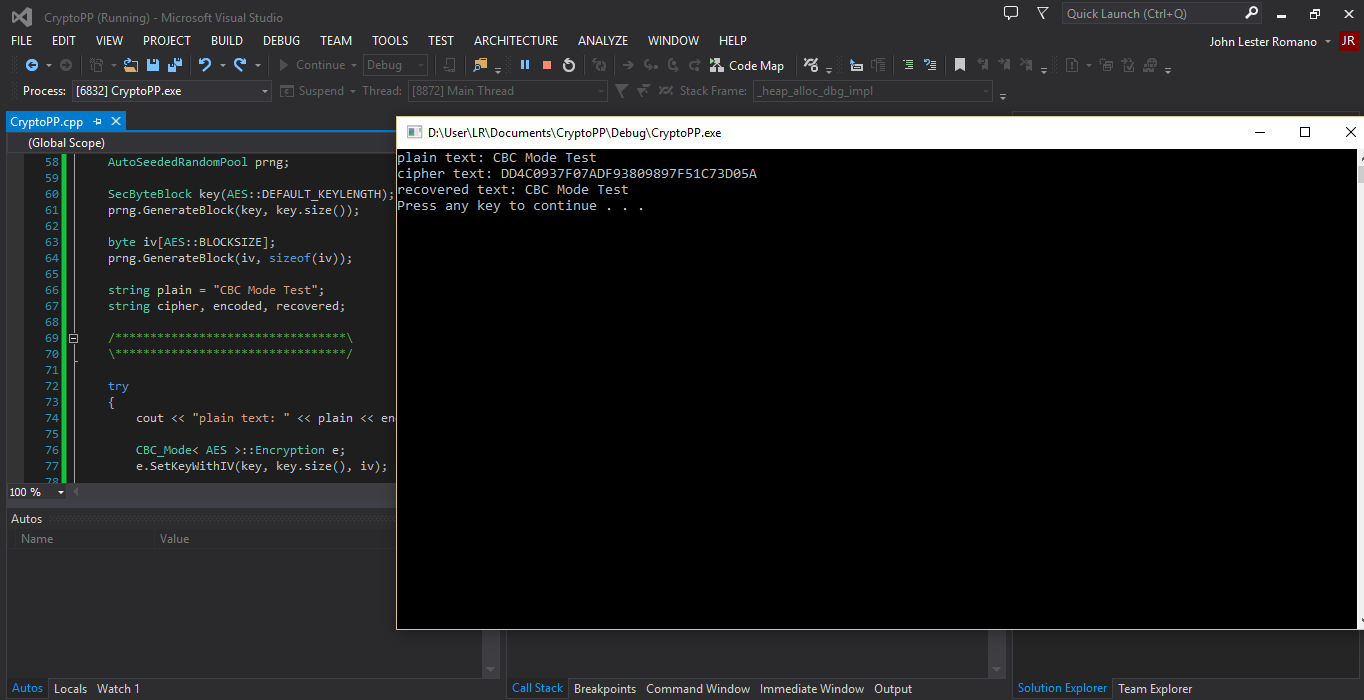Open the Stack Frame dropdown

986,91
